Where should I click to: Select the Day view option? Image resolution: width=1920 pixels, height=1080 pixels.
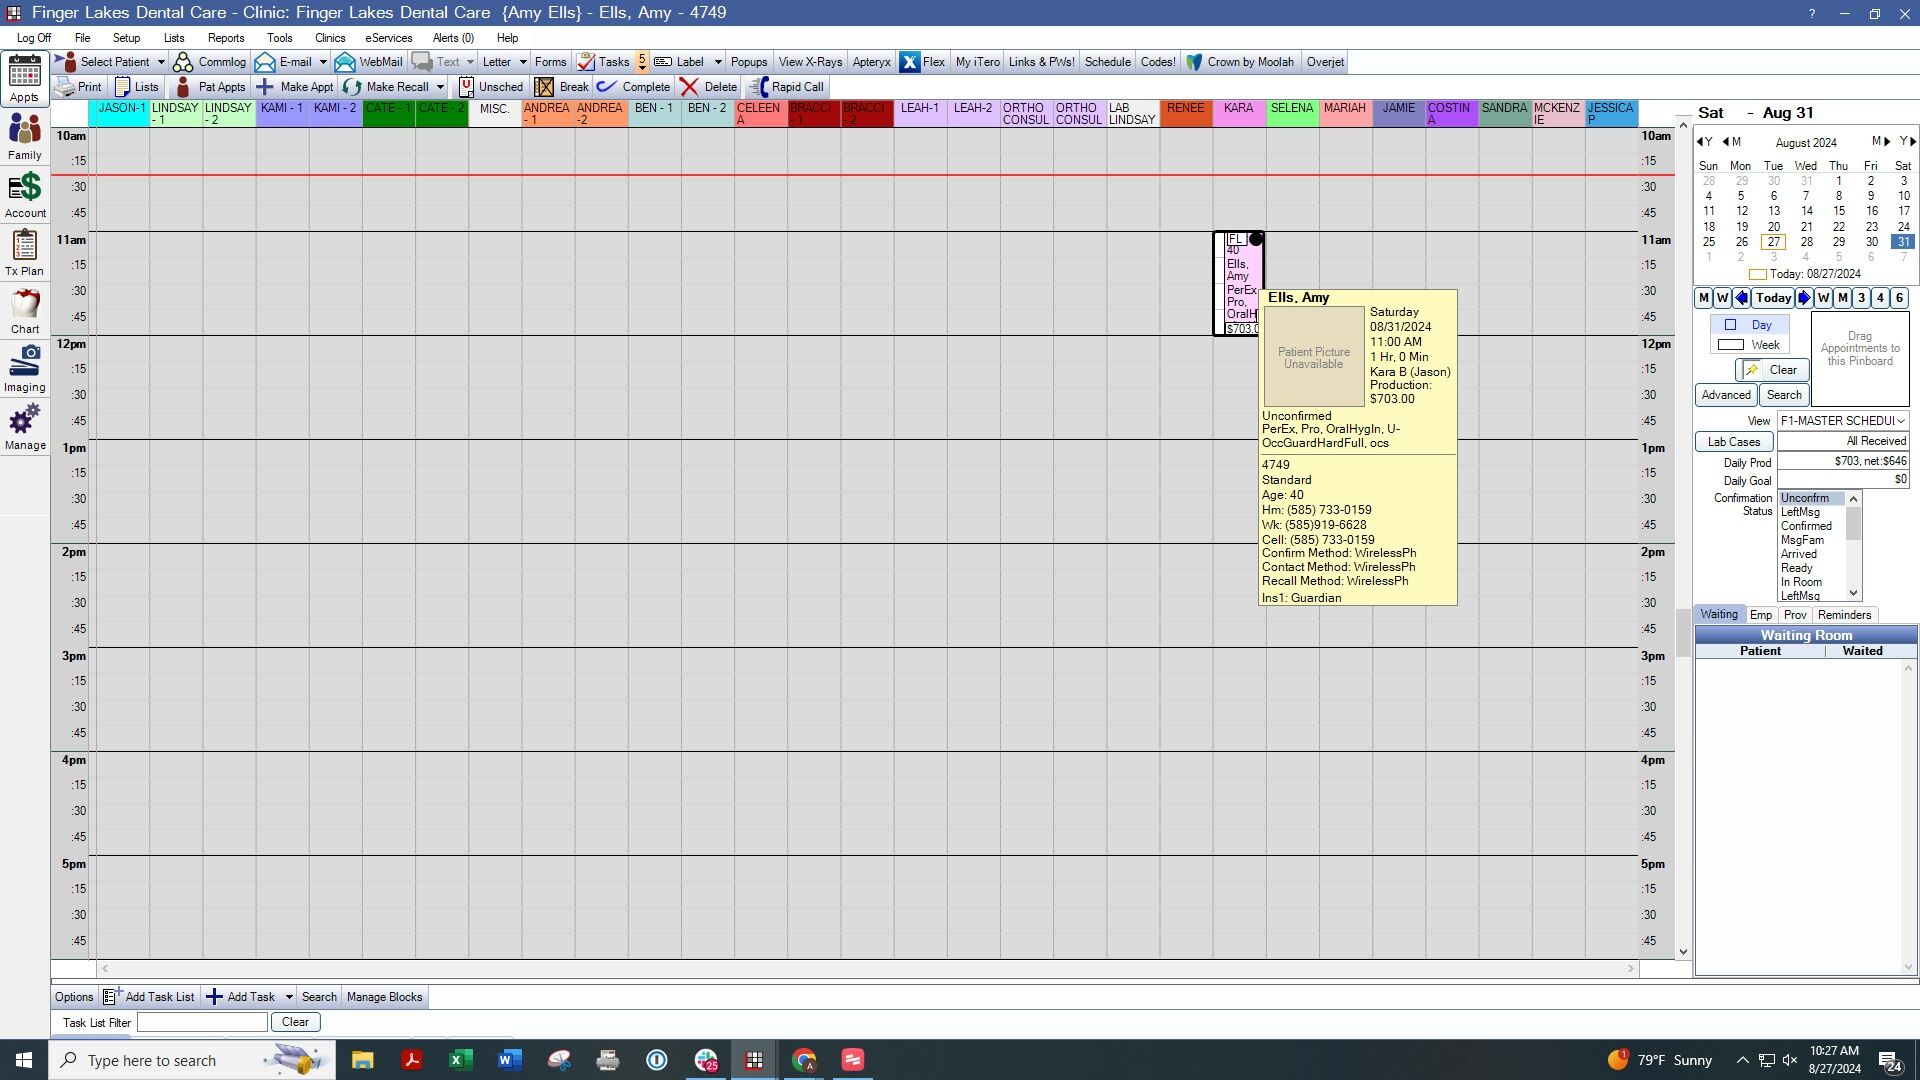(1750, 325)
